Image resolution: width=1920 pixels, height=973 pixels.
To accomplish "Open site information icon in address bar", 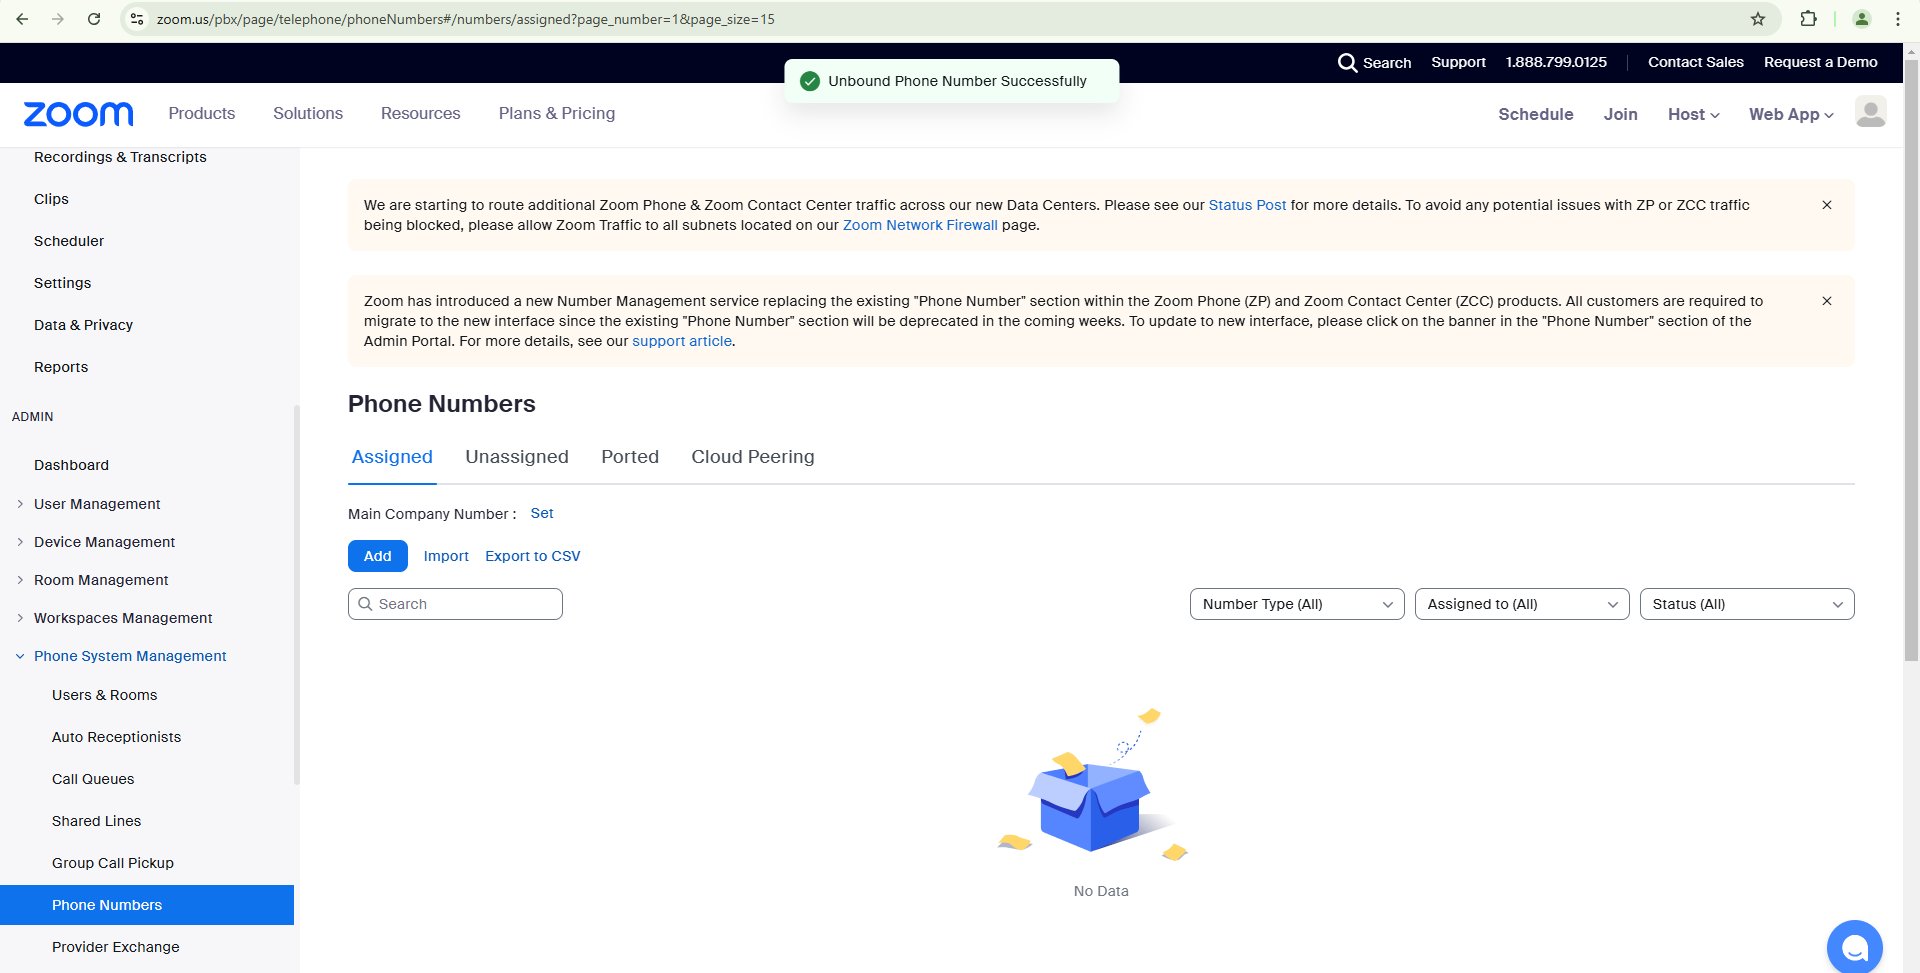I will pos(138,19).
